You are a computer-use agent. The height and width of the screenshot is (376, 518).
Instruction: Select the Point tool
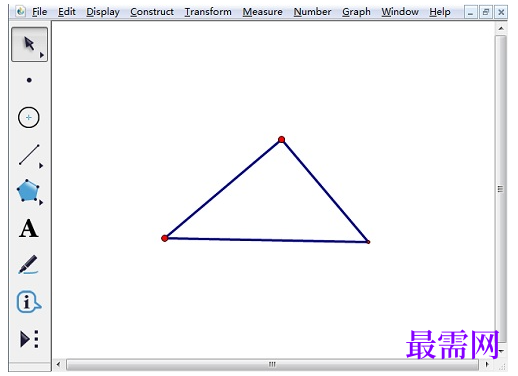coord(29,80)
